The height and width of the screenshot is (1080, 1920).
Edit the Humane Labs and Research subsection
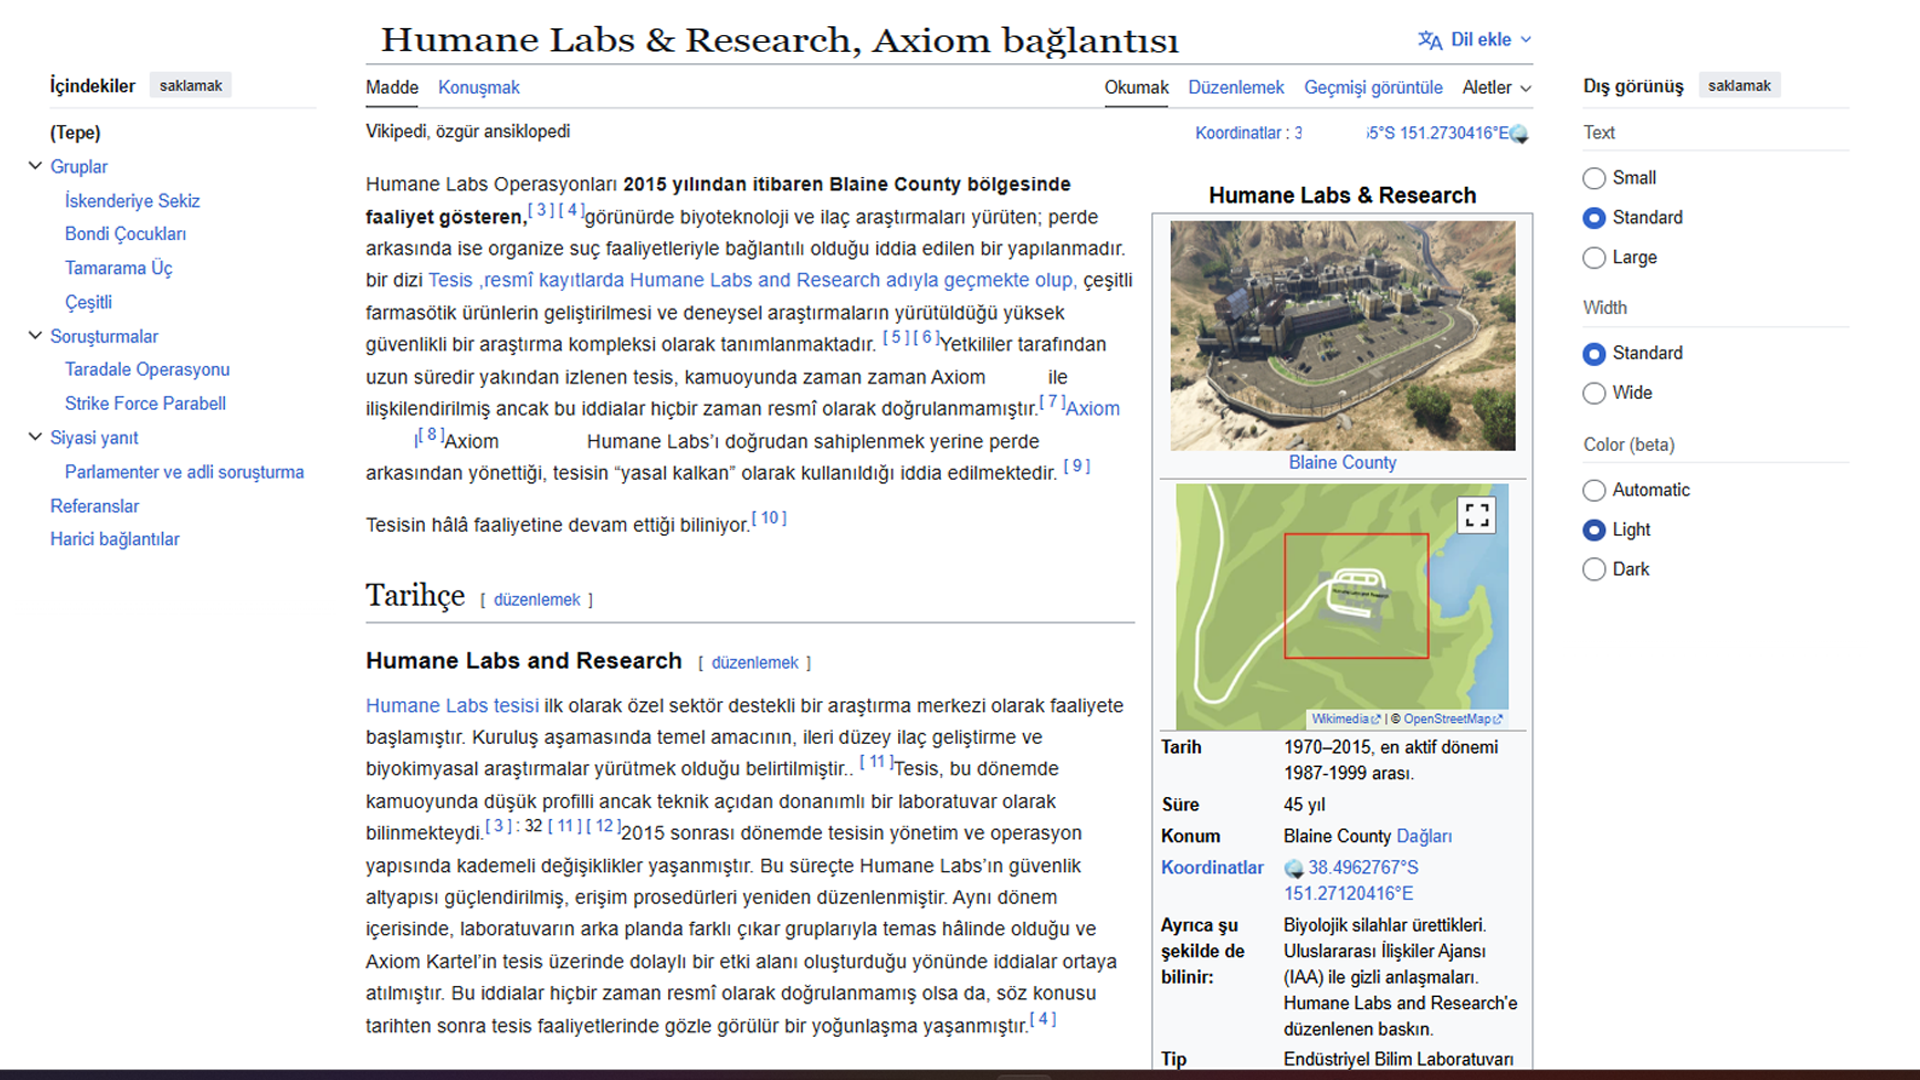coord(755,663)
